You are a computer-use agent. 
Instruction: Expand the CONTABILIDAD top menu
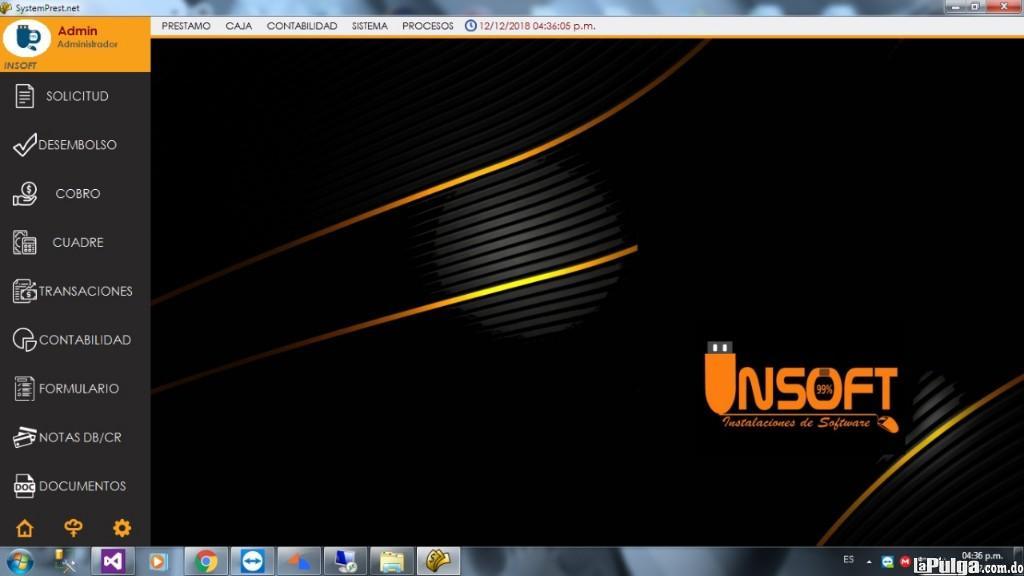tap(302, 26)
